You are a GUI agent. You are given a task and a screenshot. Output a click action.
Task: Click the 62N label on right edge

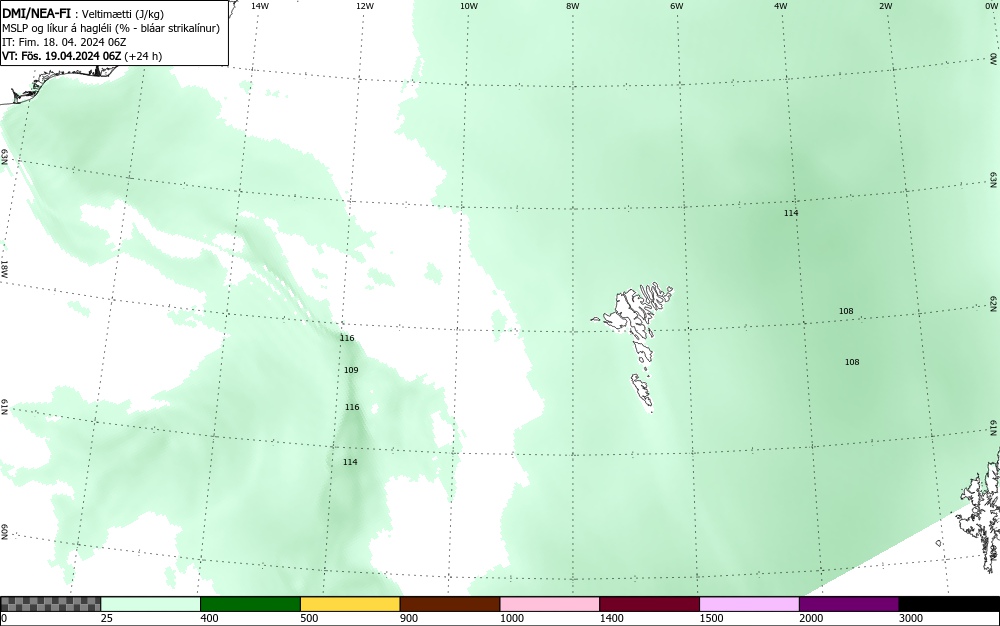(994, 303)
